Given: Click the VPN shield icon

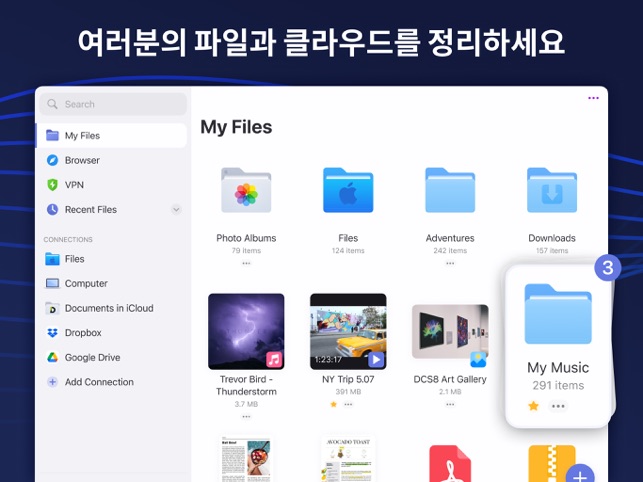Looking at the screenshot, I should (x=52, y=185).
